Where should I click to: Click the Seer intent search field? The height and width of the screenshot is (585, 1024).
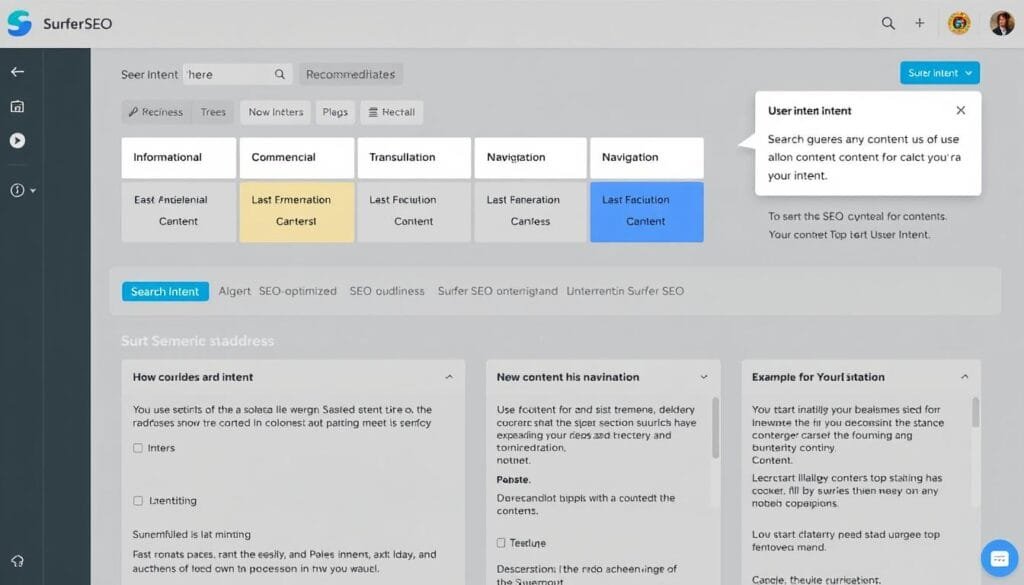[x=228, y=74]
